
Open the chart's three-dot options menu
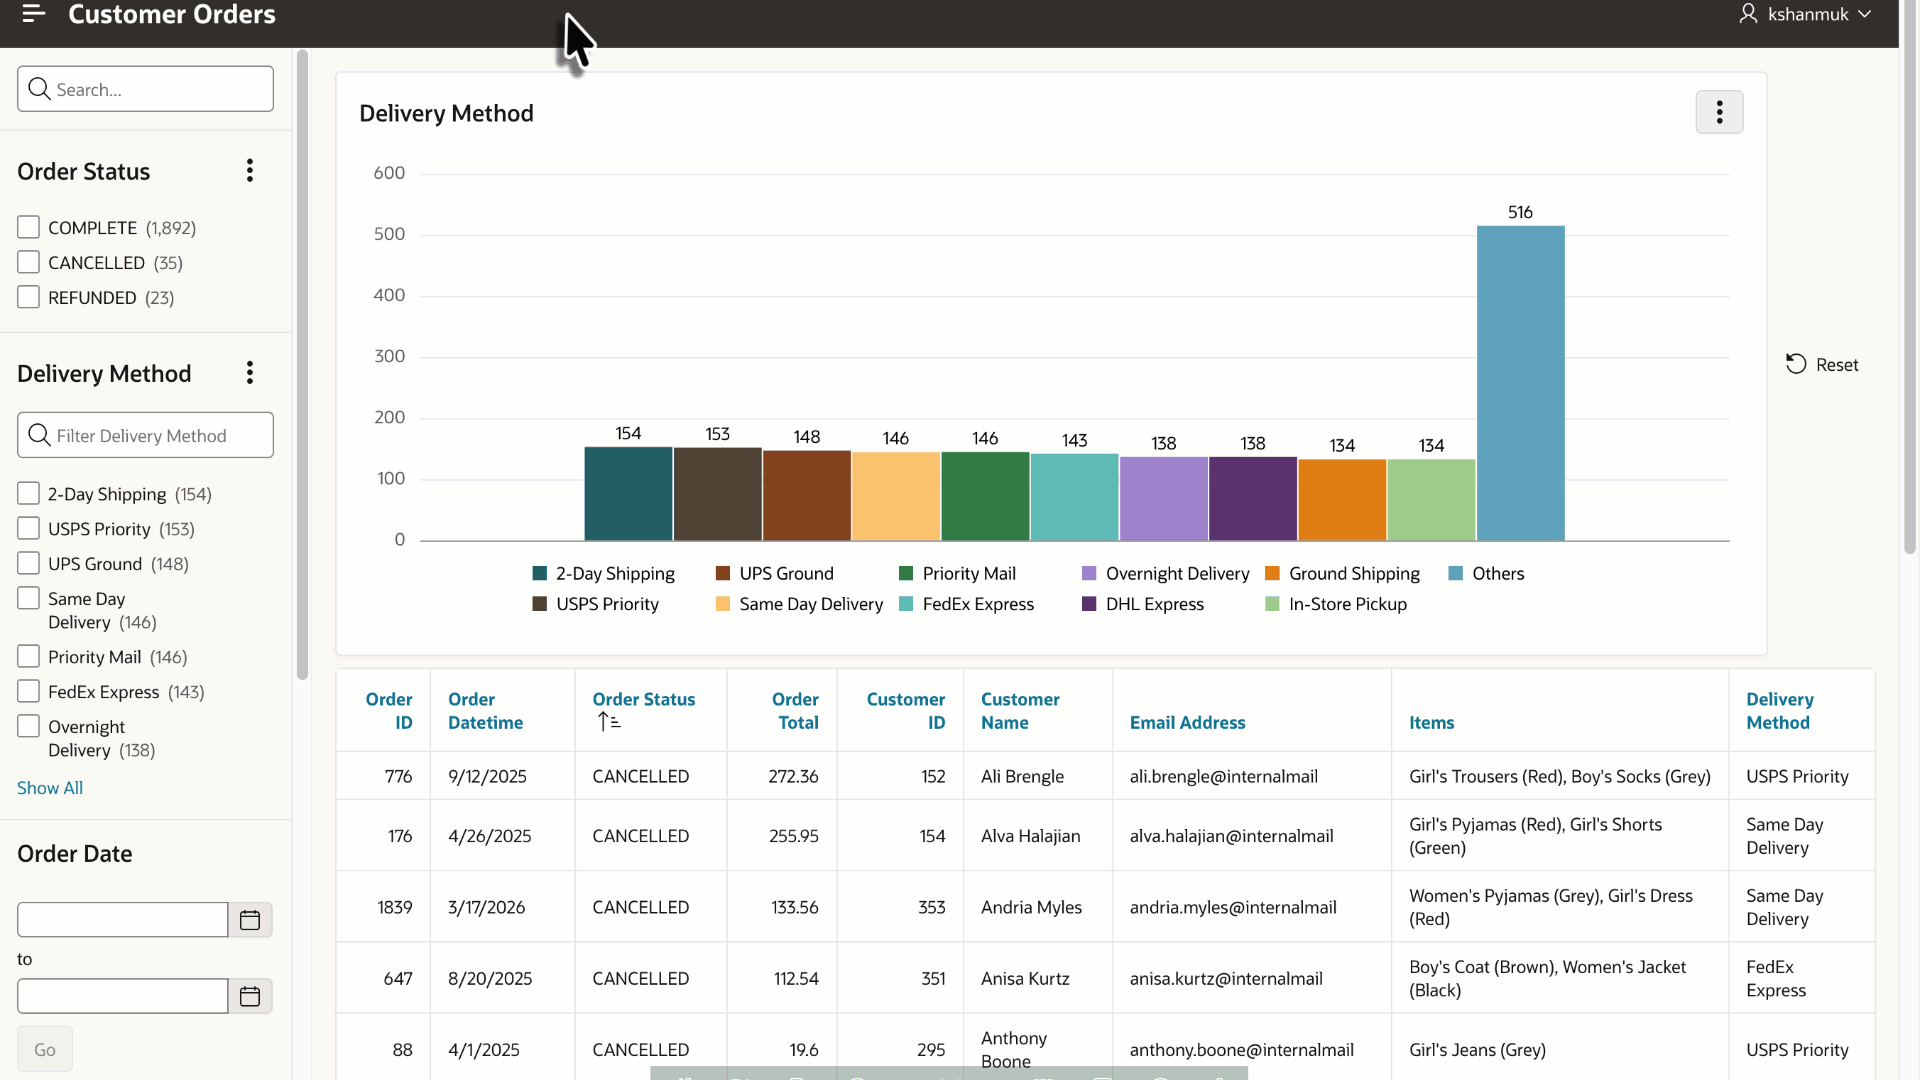pos(1719,112)
